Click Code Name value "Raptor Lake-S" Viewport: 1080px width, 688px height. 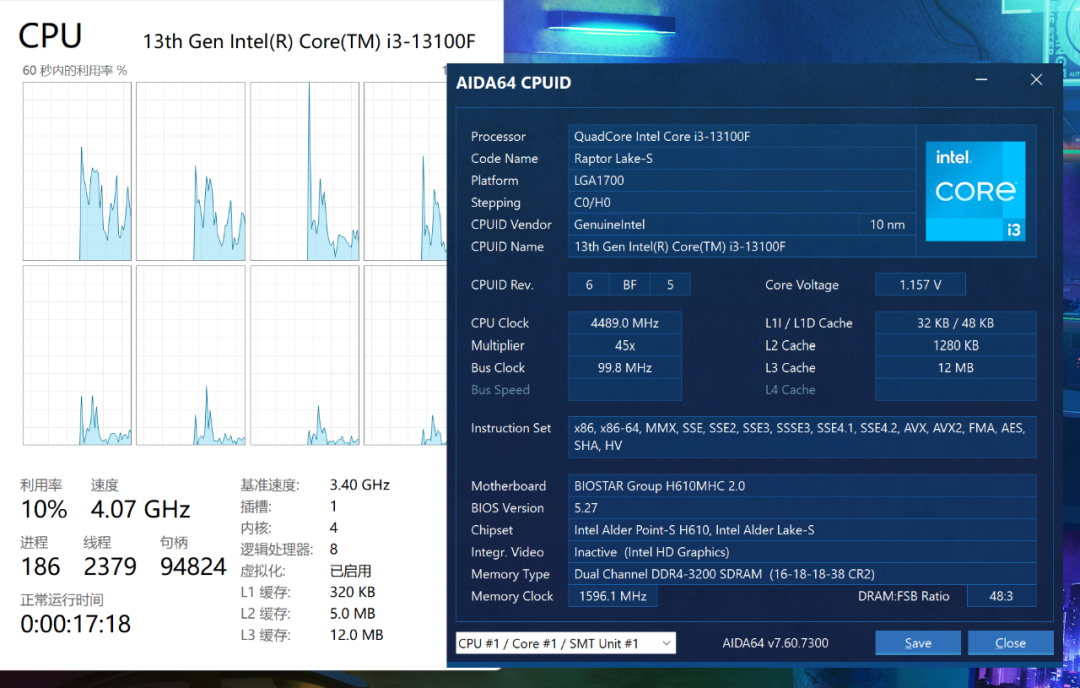(x=742, y=158)
